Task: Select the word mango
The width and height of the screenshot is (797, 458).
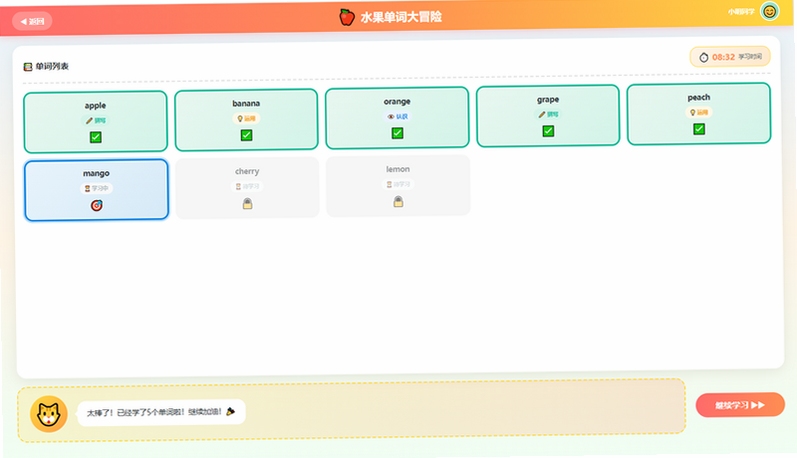Action: 97,190
